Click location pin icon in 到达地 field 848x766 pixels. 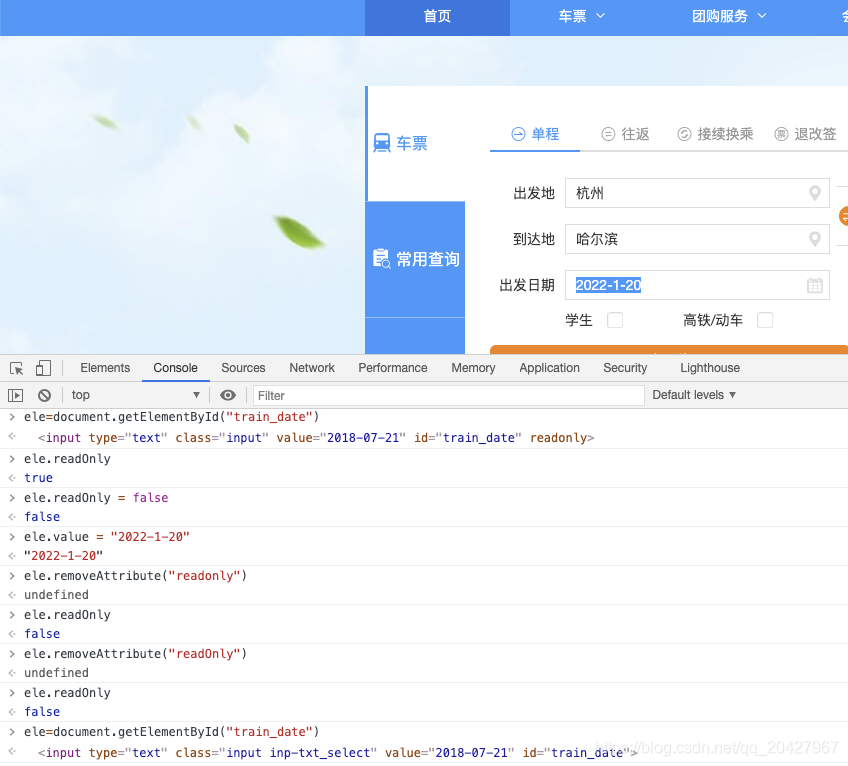point(814,239)
